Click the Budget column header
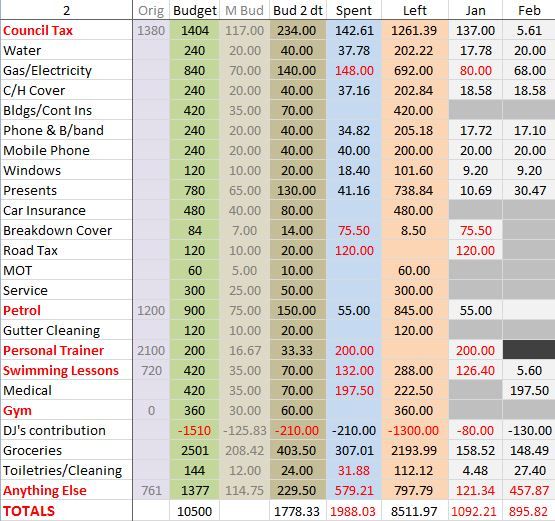 pos(195,11)
